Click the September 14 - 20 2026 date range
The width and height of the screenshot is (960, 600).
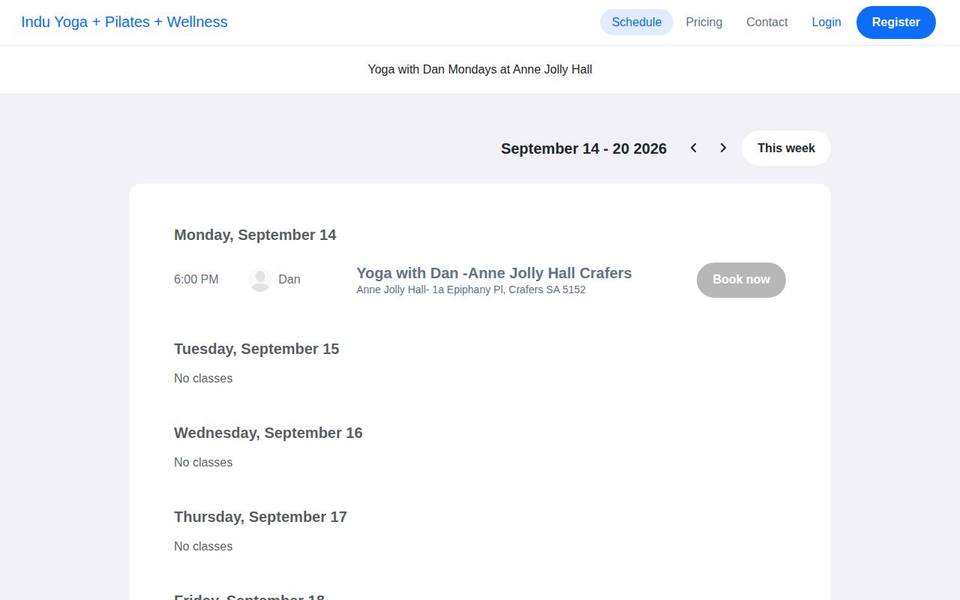pyautogui.click(x=583, y=149)
